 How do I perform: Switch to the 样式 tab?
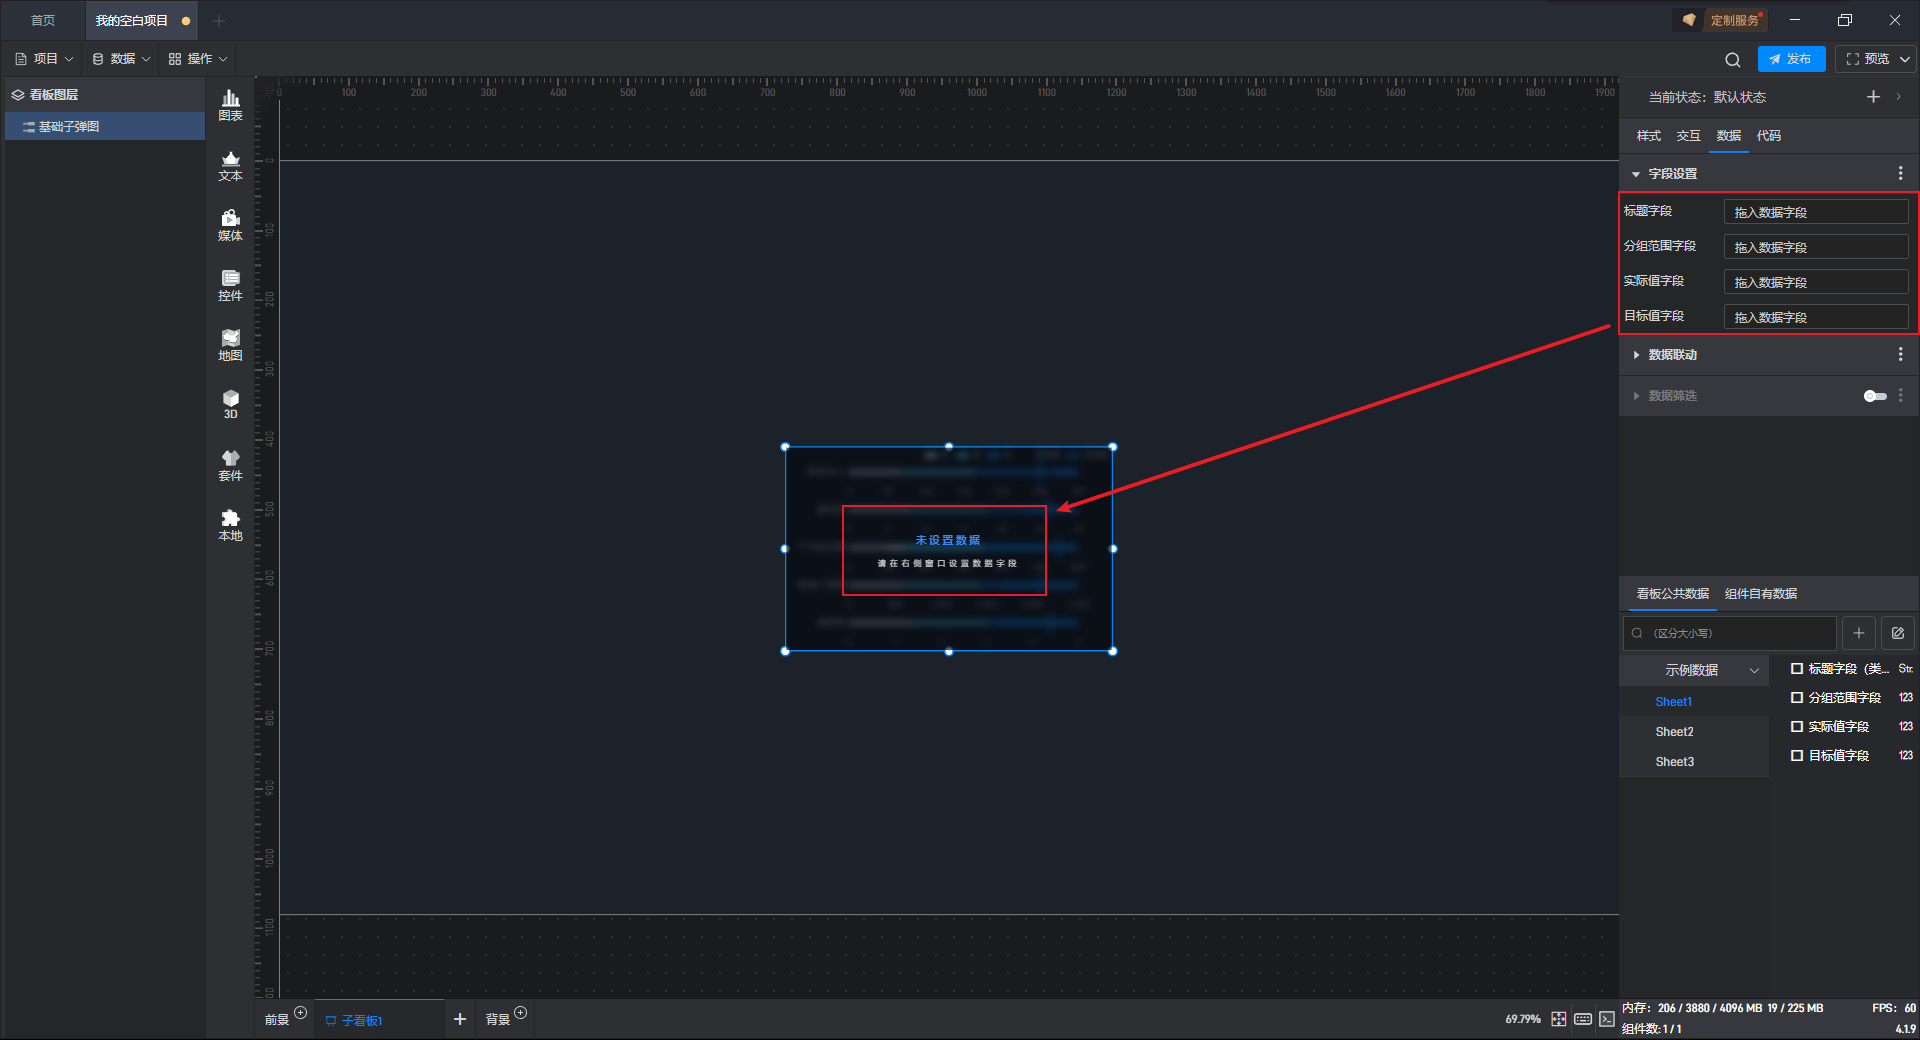(1649, 136)
